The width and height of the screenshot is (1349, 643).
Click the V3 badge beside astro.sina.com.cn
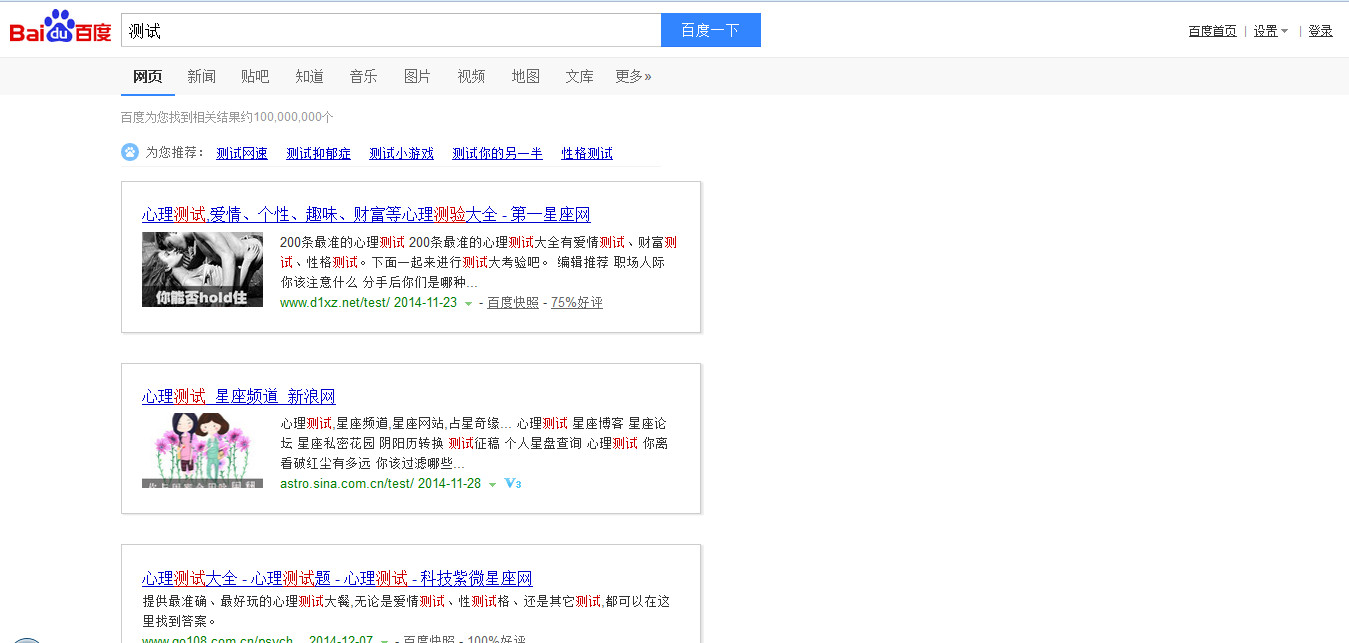[513, 484]
